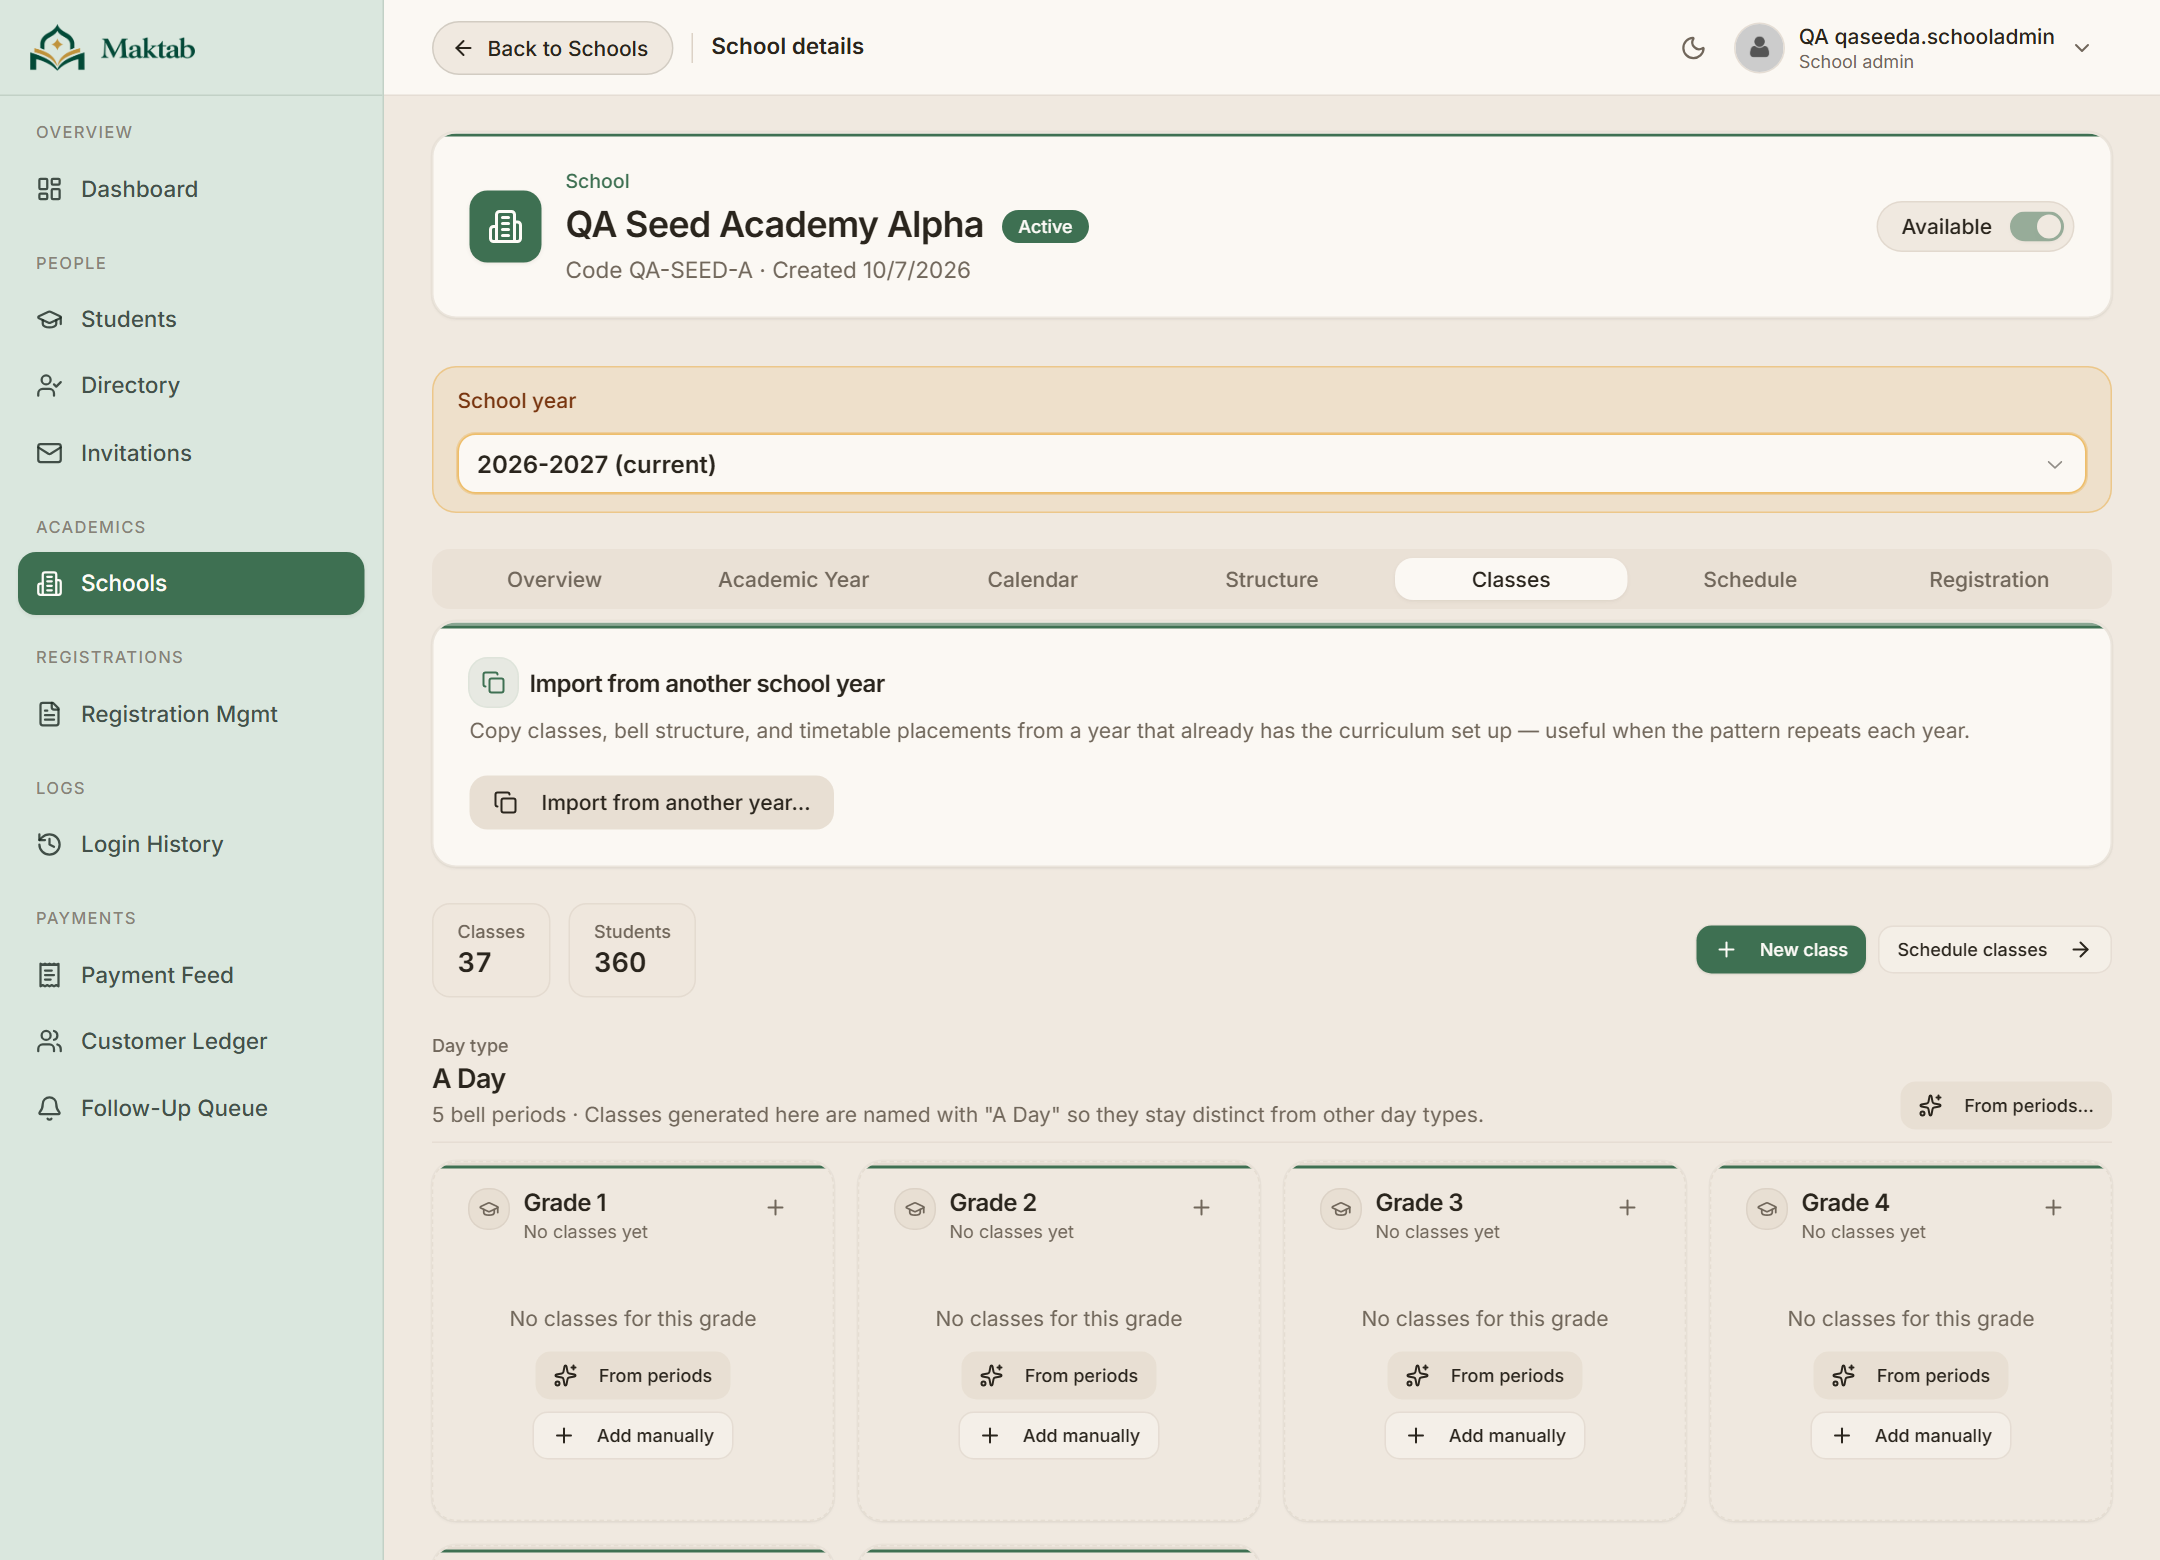Click the green school building icon
The image size is (2160, 1560).
coord(505,227)
